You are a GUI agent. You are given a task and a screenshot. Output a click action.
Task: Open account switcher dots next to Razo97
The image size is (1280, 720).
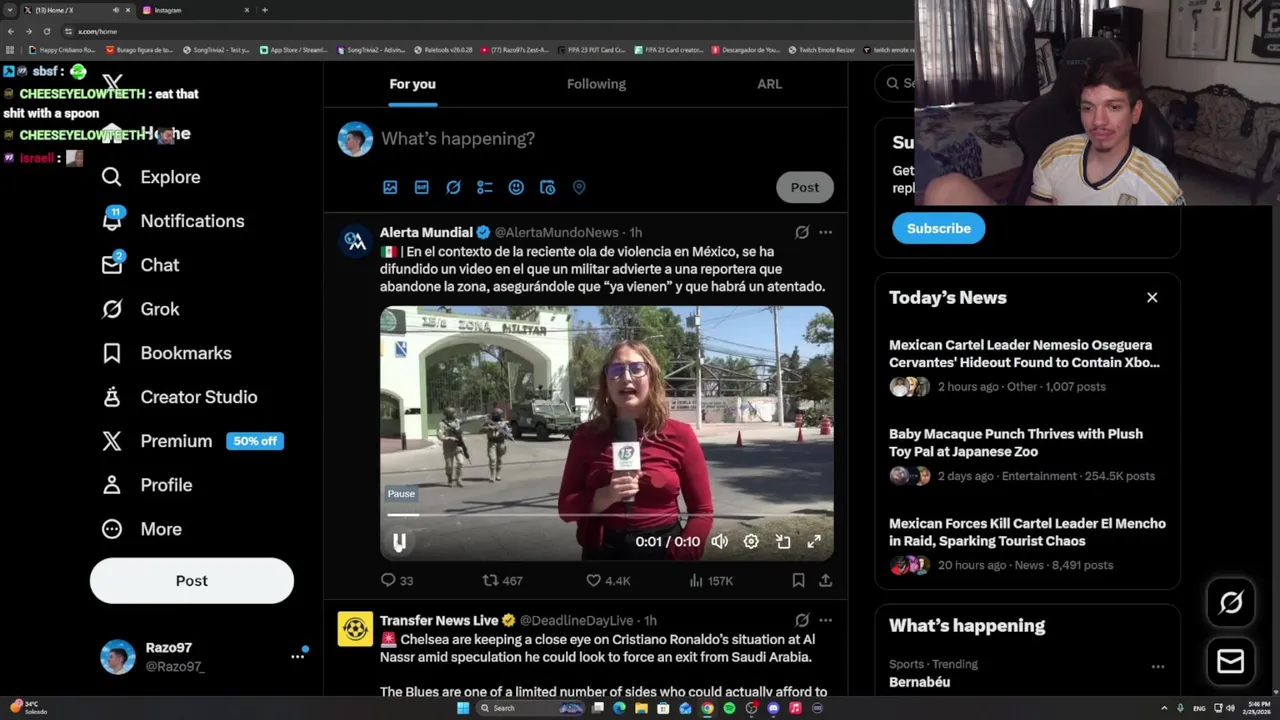[297, 656]
